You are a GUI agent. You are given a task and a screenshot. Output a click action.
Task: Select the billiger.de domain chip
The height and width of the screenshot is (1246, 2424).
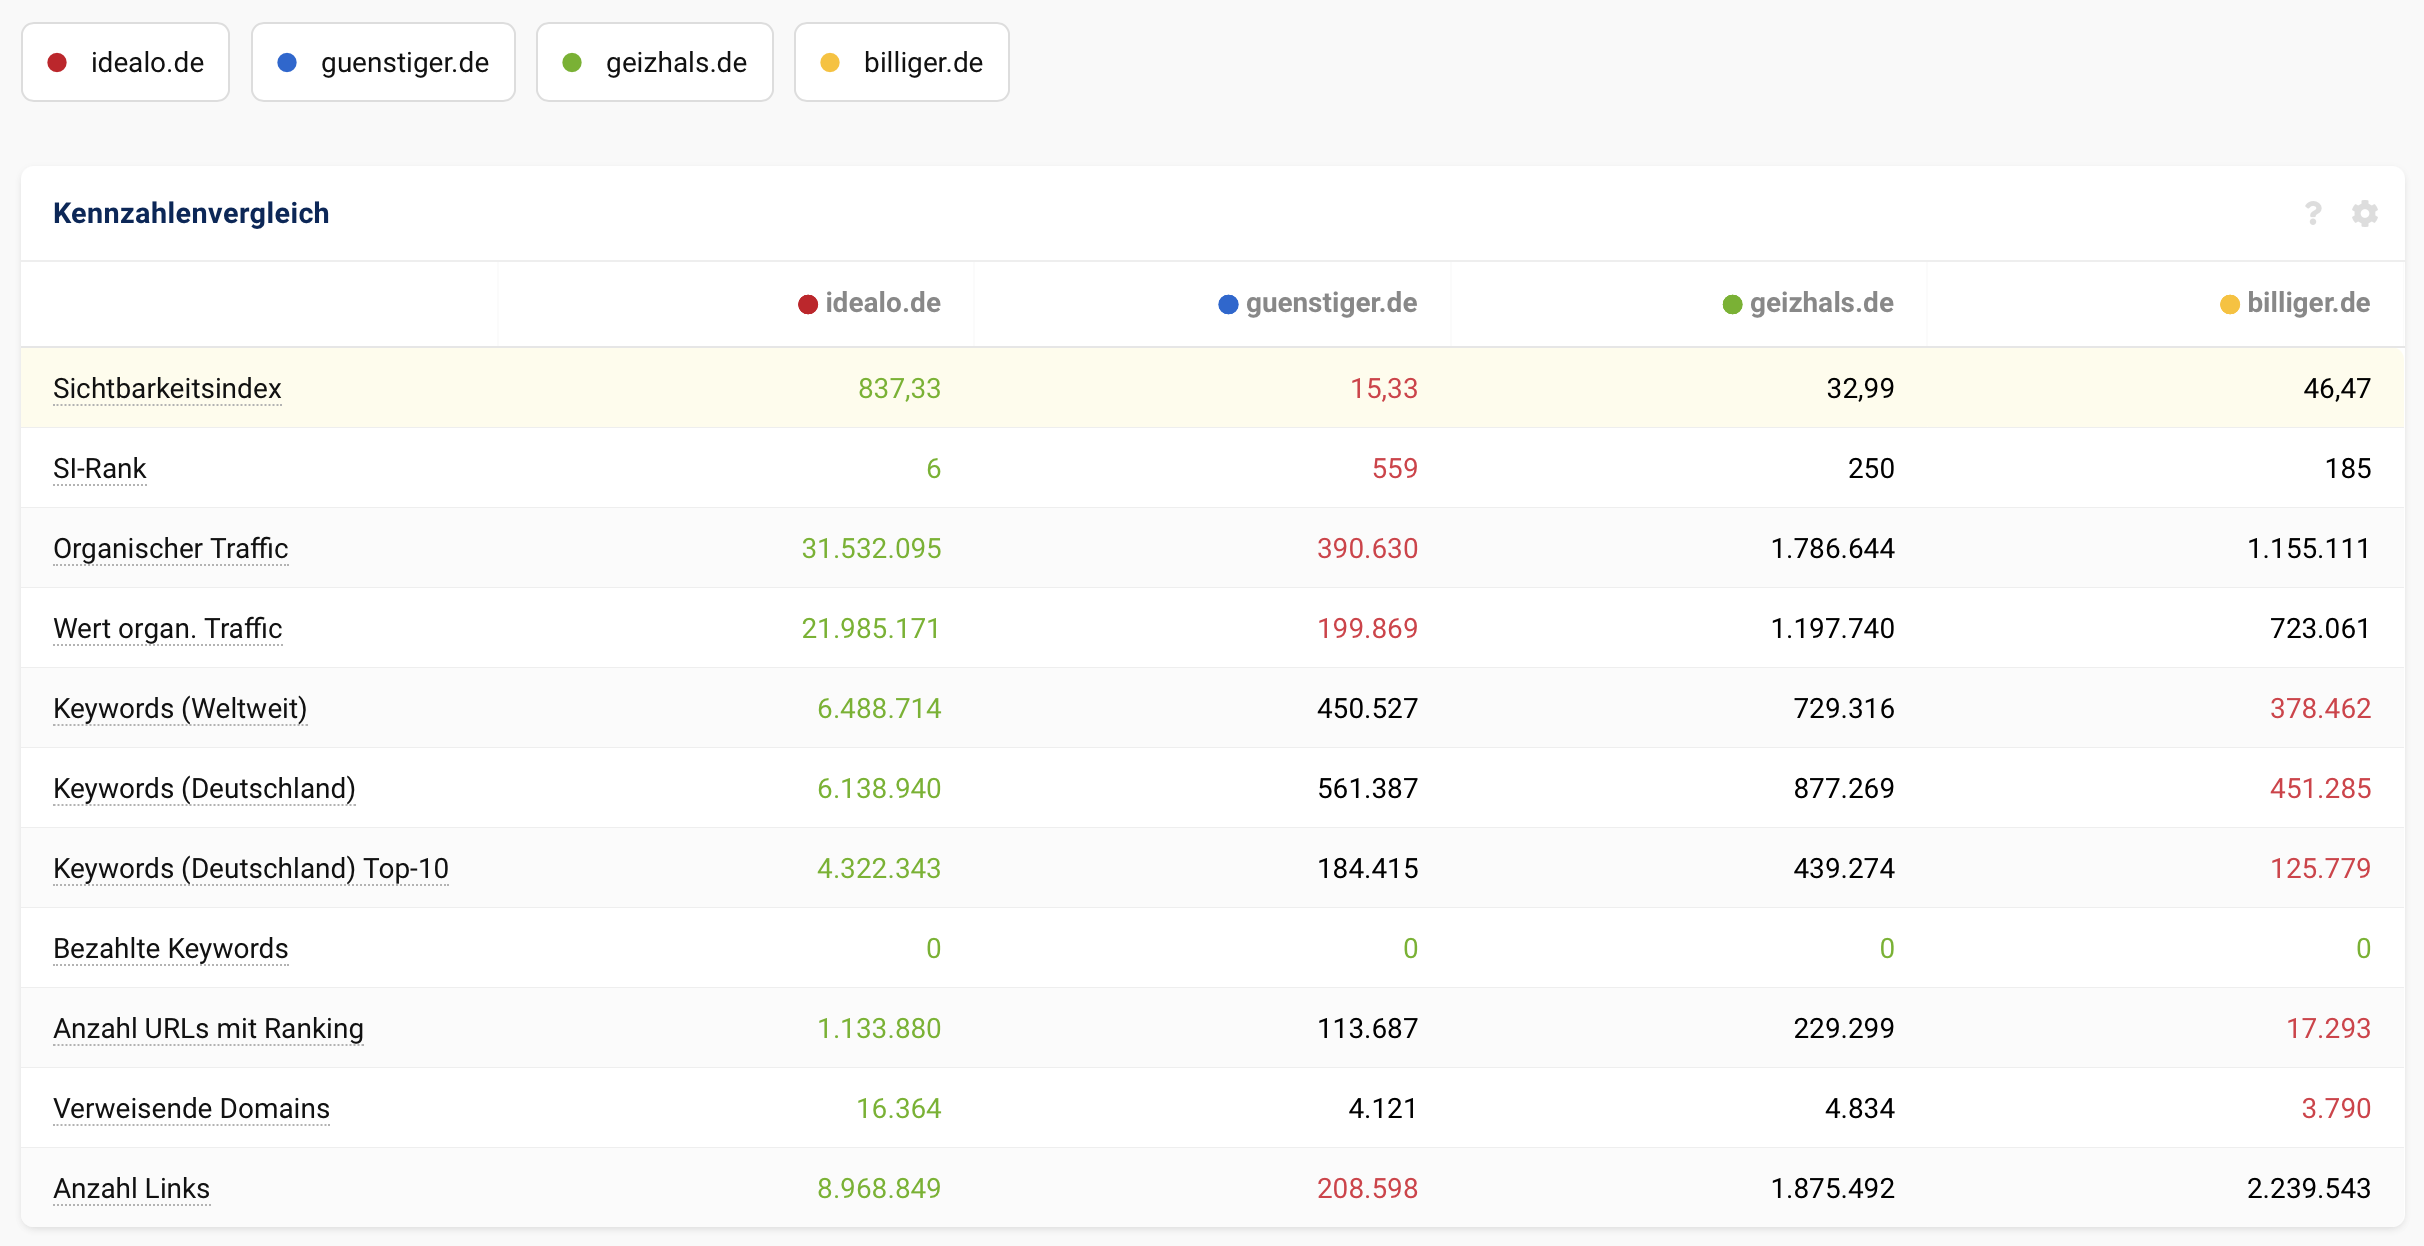pos(902,62)
